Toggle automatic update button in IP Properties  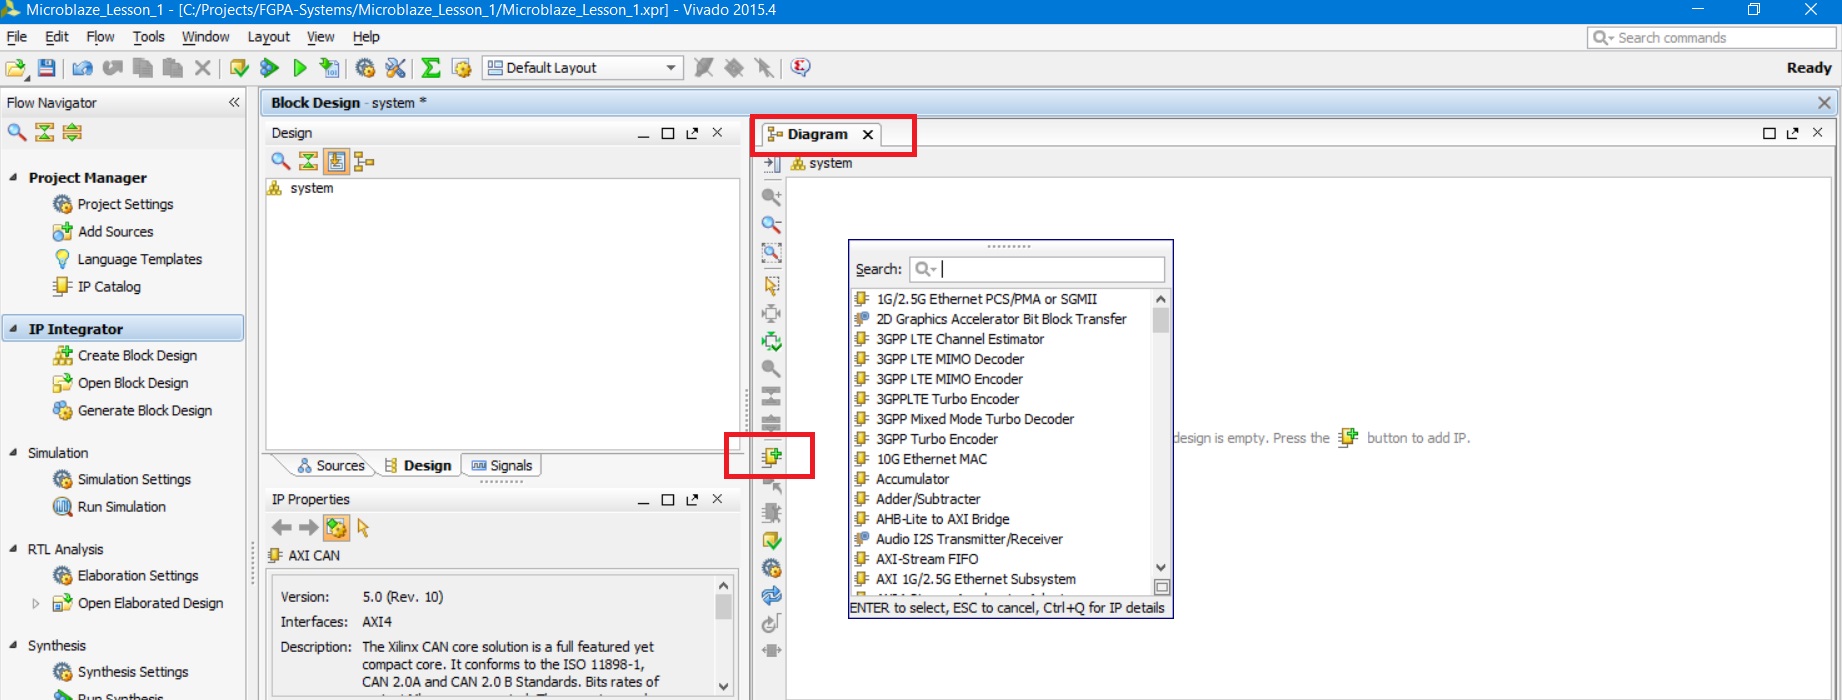336,528
